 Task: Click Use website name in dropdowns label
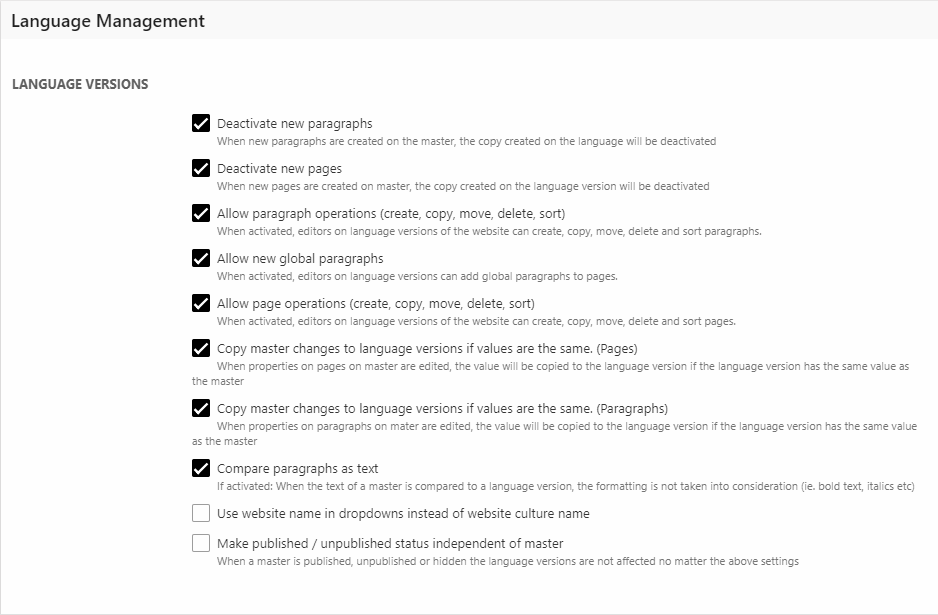[x=403, y=513]
